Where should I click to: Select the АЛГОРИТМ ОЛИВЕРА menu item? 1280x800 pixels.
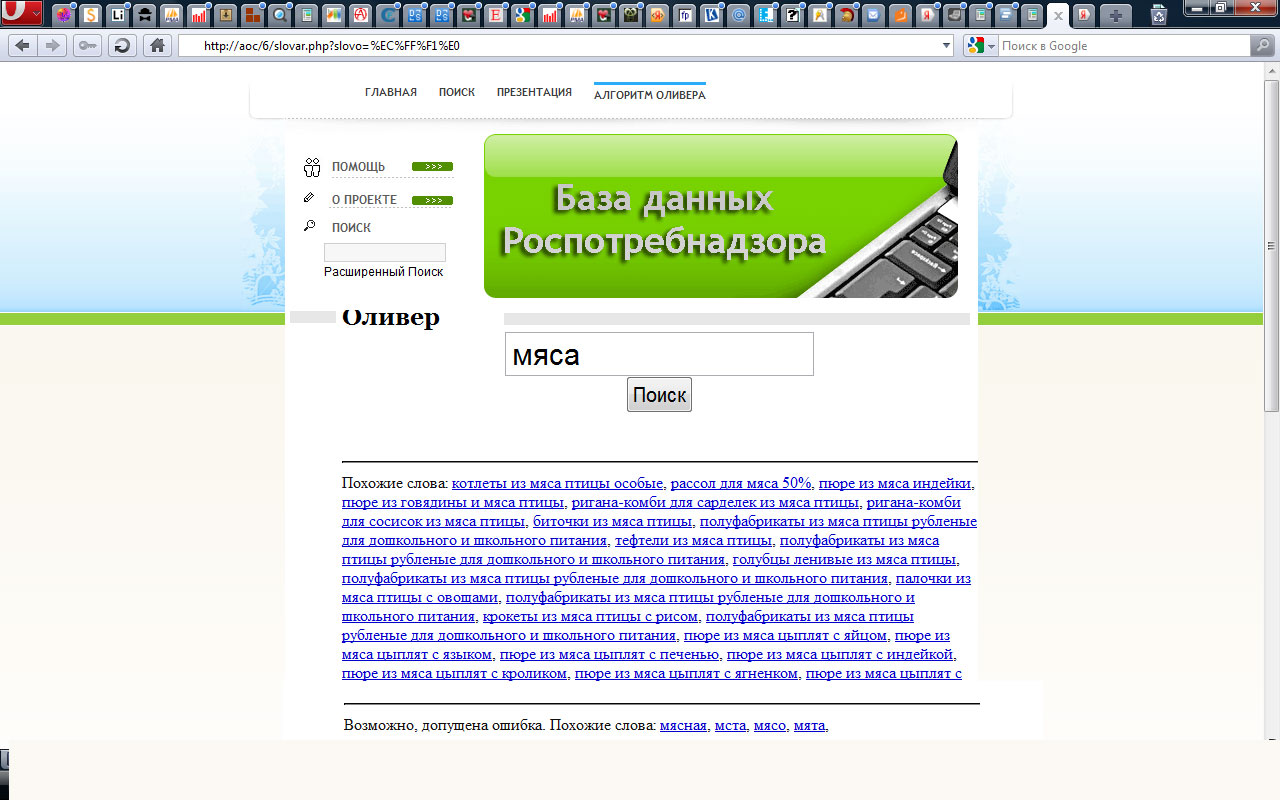(x=649, y=95)
